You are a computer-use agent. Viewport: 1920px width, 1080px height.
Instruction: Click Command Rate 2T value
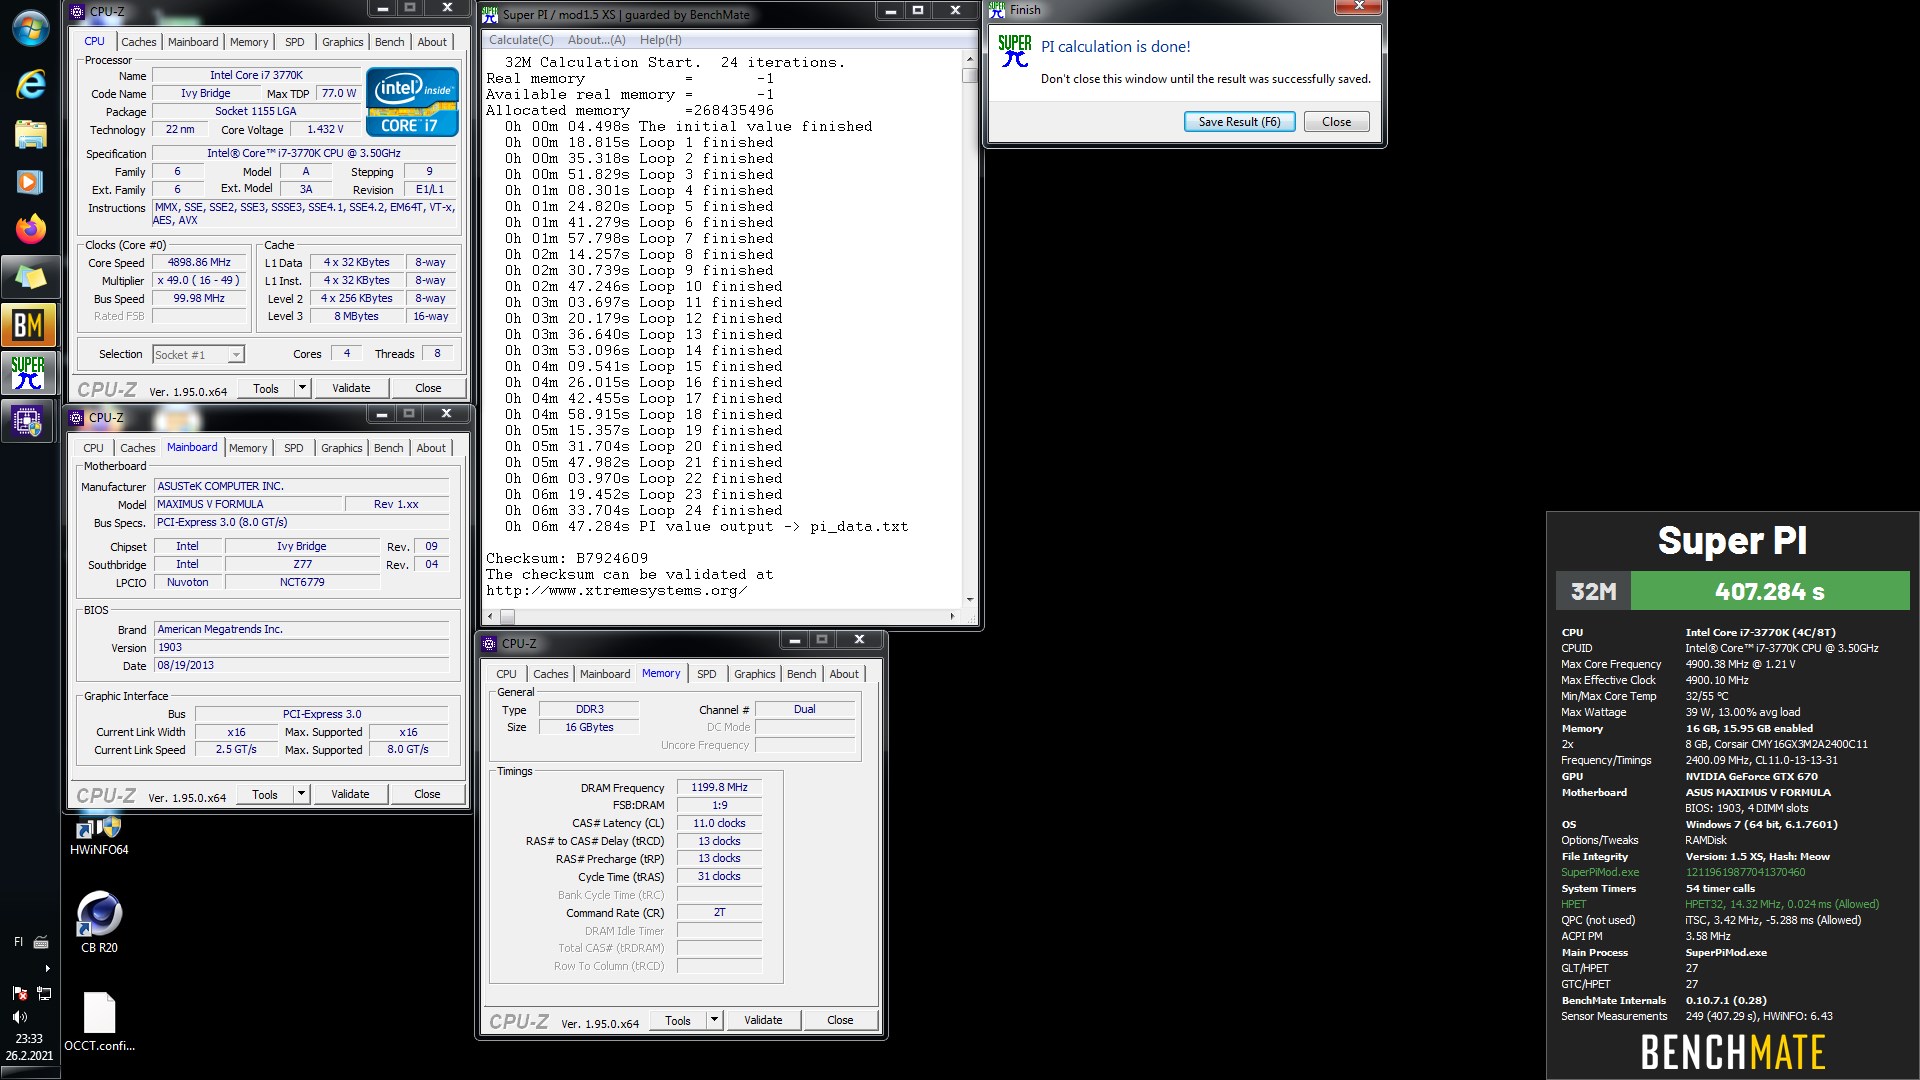(719, 912)
